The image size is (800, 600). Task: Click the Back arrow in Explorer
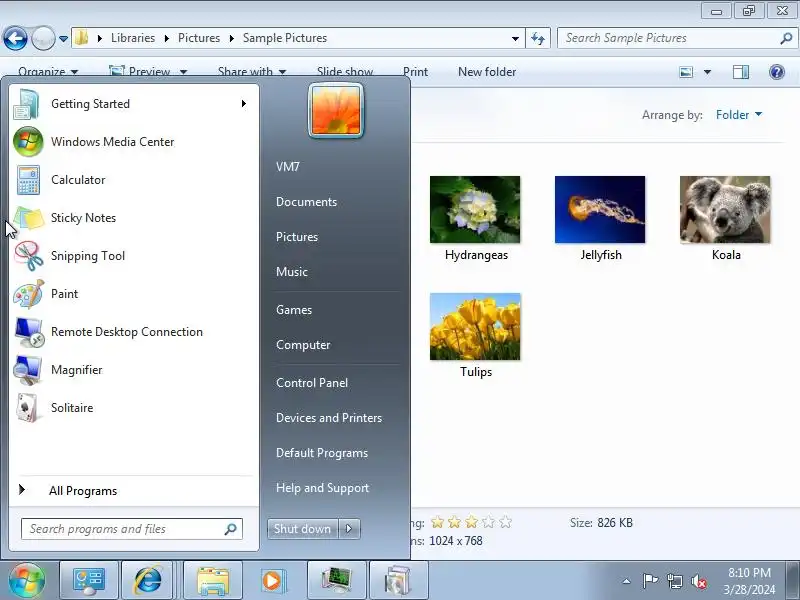click(15, 38)
